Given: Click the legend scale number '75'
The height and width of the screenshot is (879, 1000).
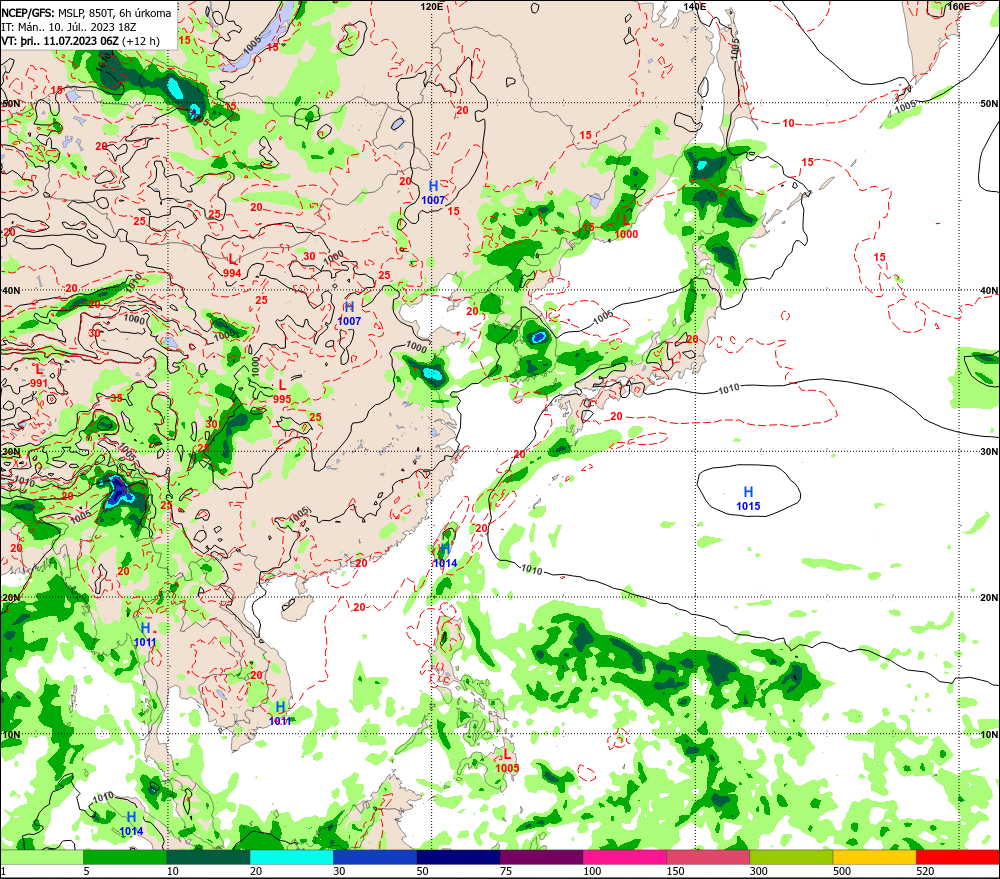Looking at the screenshot, I should [506, 871].
